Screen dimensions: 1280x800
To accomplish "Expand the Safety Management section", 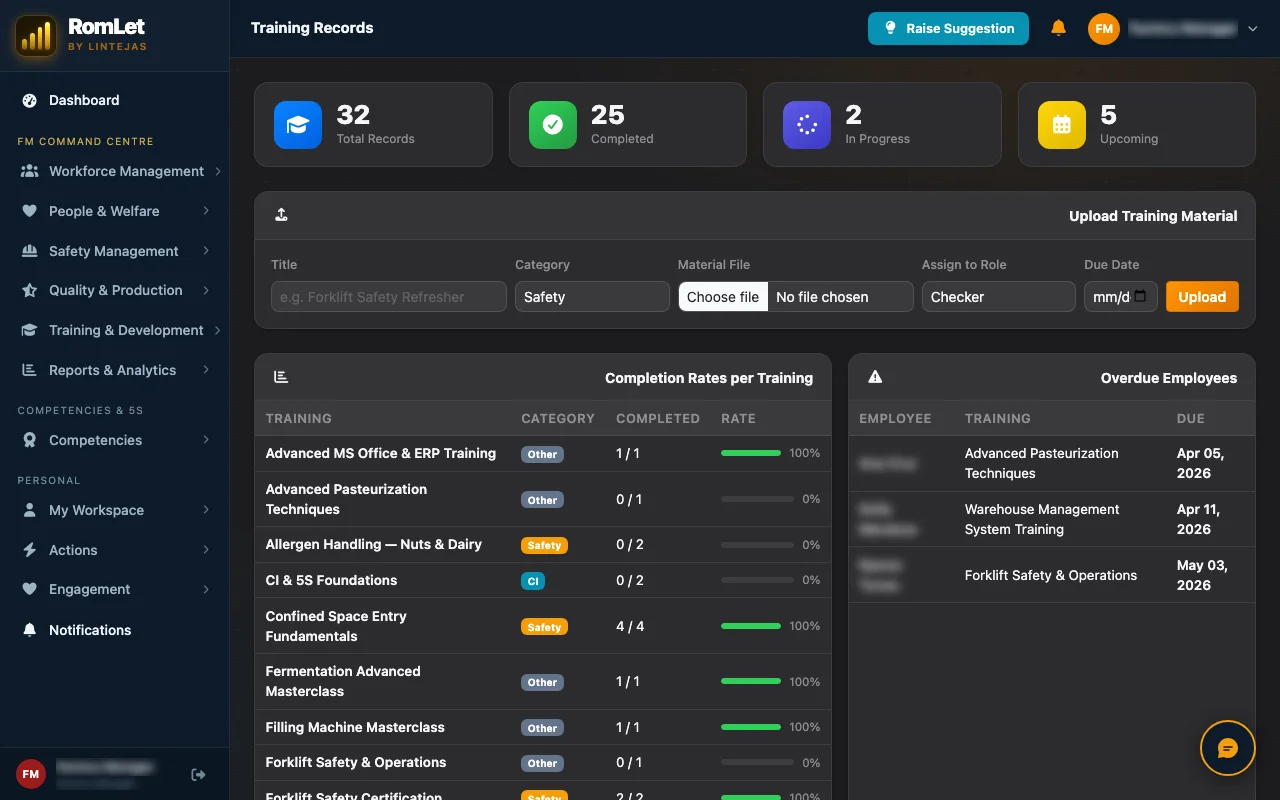I will coord(115,251).
